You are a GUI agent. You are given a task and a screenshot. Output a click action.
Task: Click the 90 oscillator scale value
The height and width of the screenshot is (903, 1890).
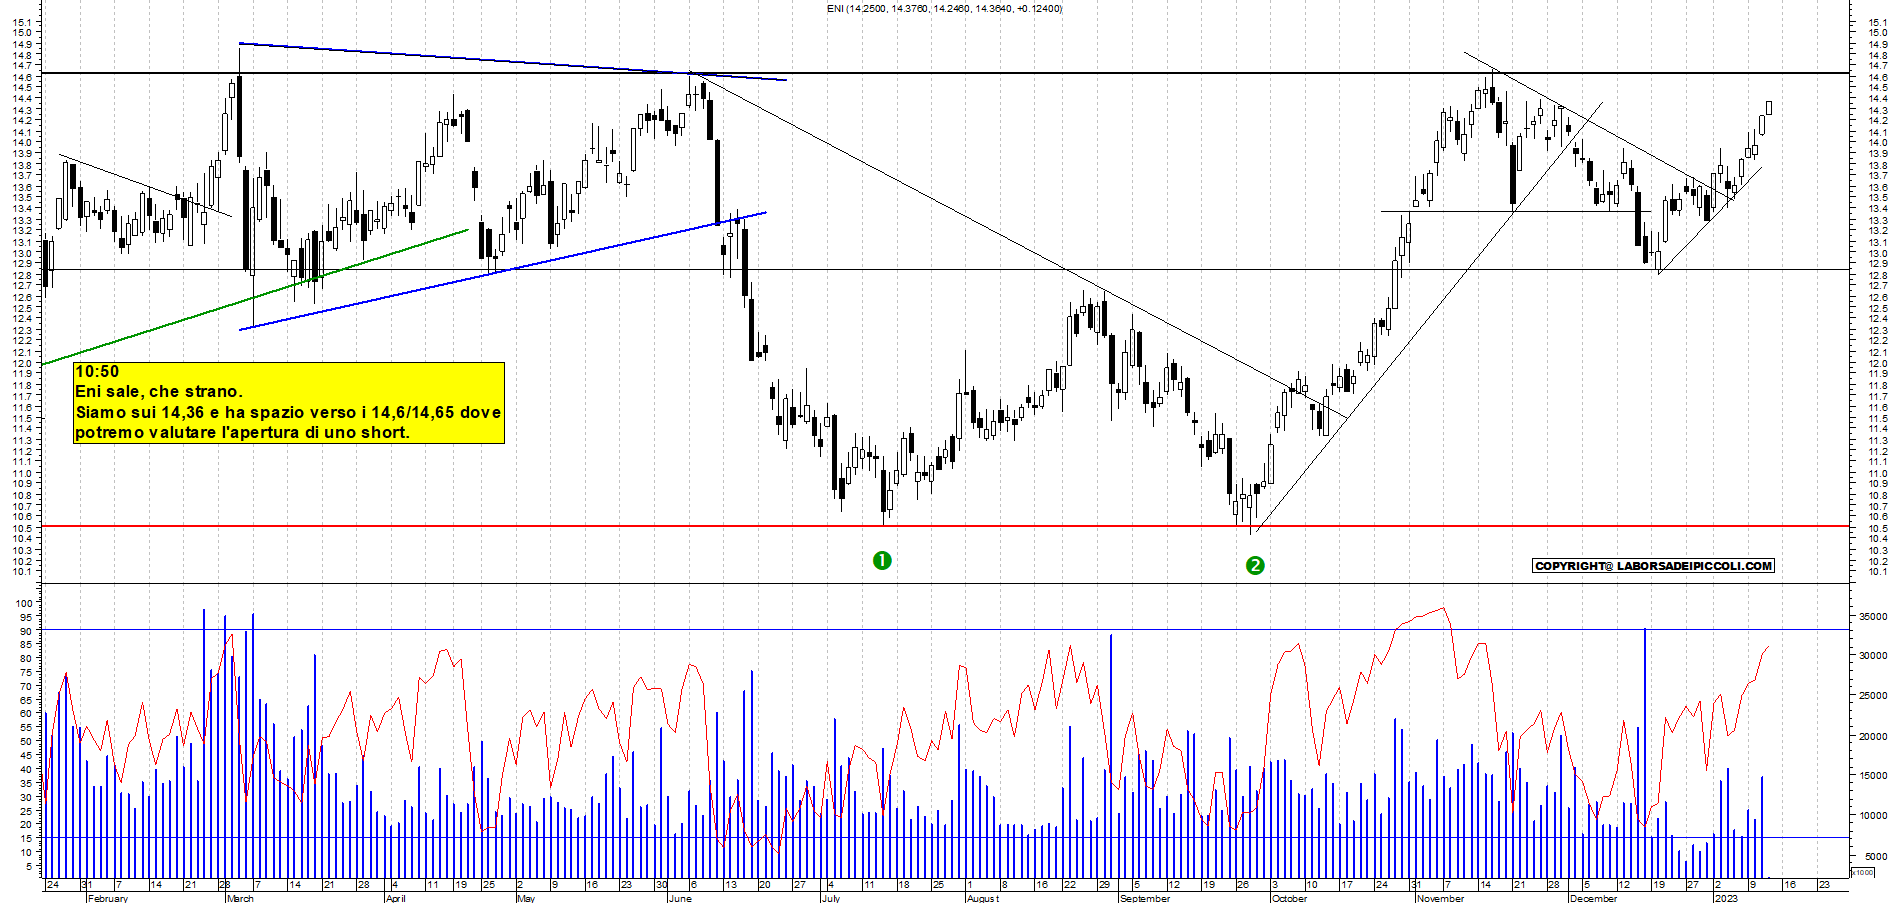(x=27, y=632)
